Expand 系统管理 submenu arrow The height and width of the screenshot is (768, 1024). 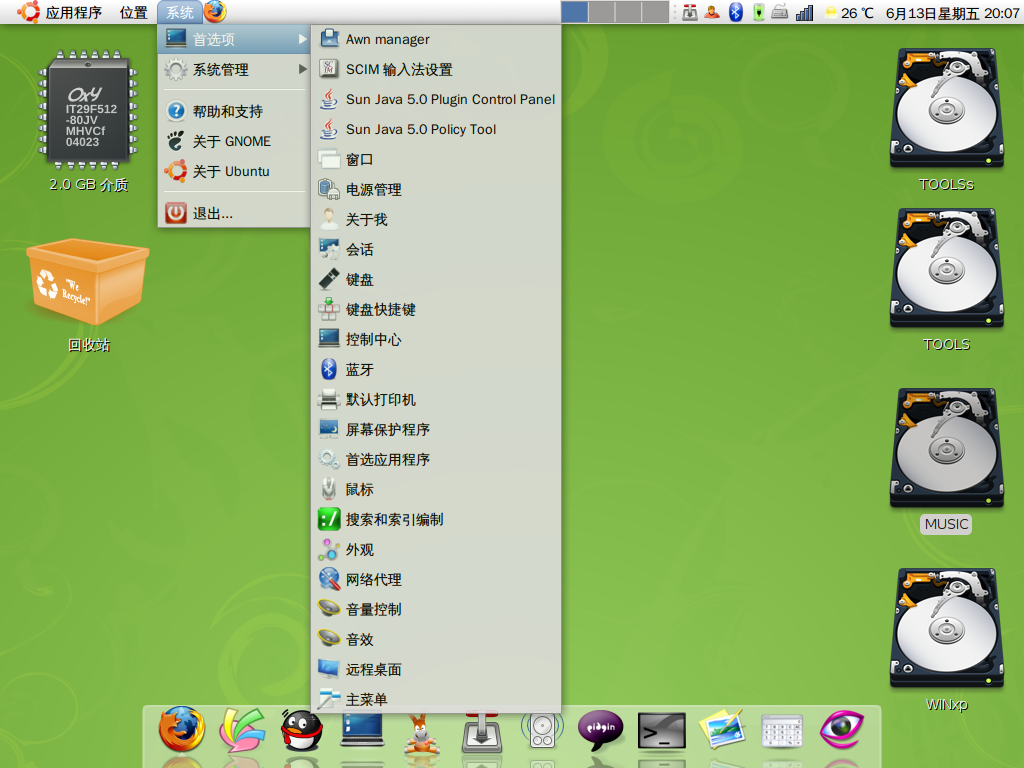coord(302,69)
